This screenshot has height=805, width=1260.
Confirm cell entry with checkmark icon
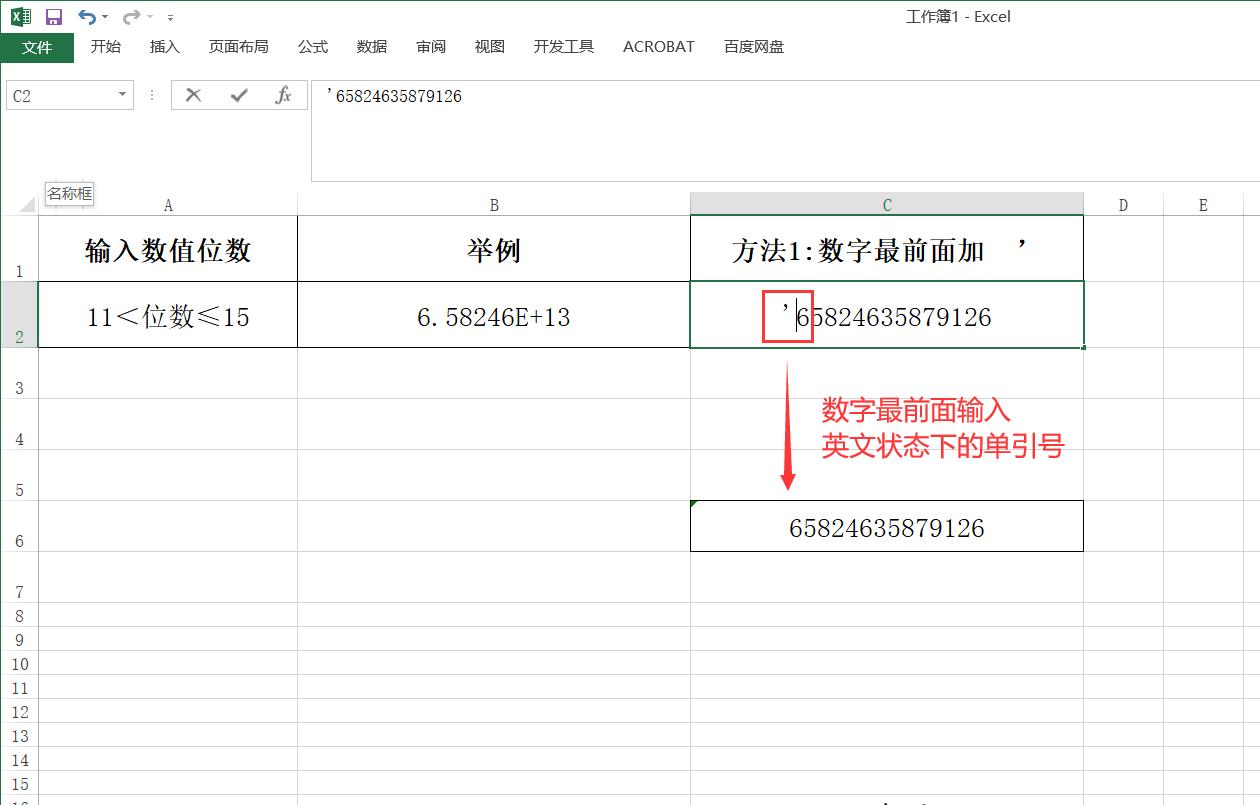239,96
